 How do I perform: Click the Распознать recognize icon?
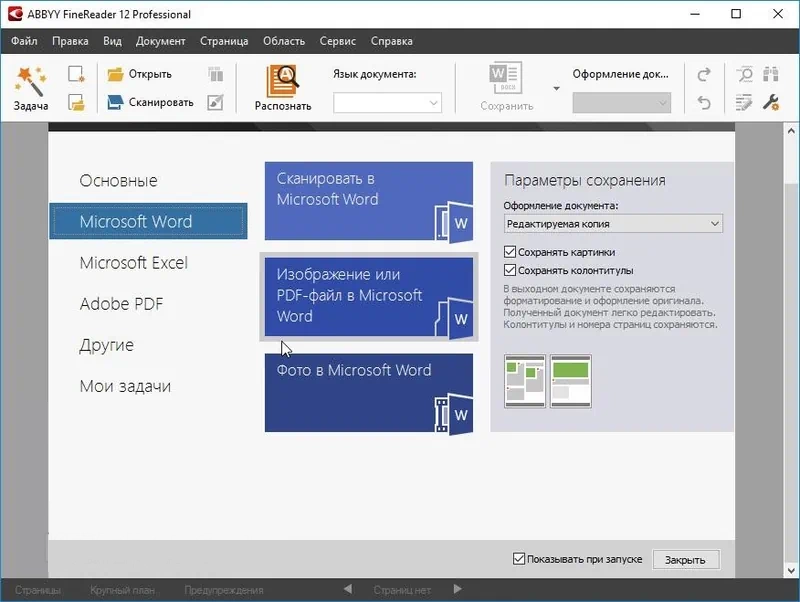[283, 80]
